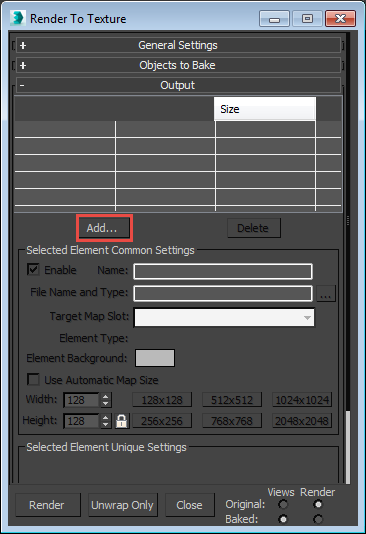Expand the Objects to Bake rollout
This screenshot has width=366, height=534.
tap(178, 65)
